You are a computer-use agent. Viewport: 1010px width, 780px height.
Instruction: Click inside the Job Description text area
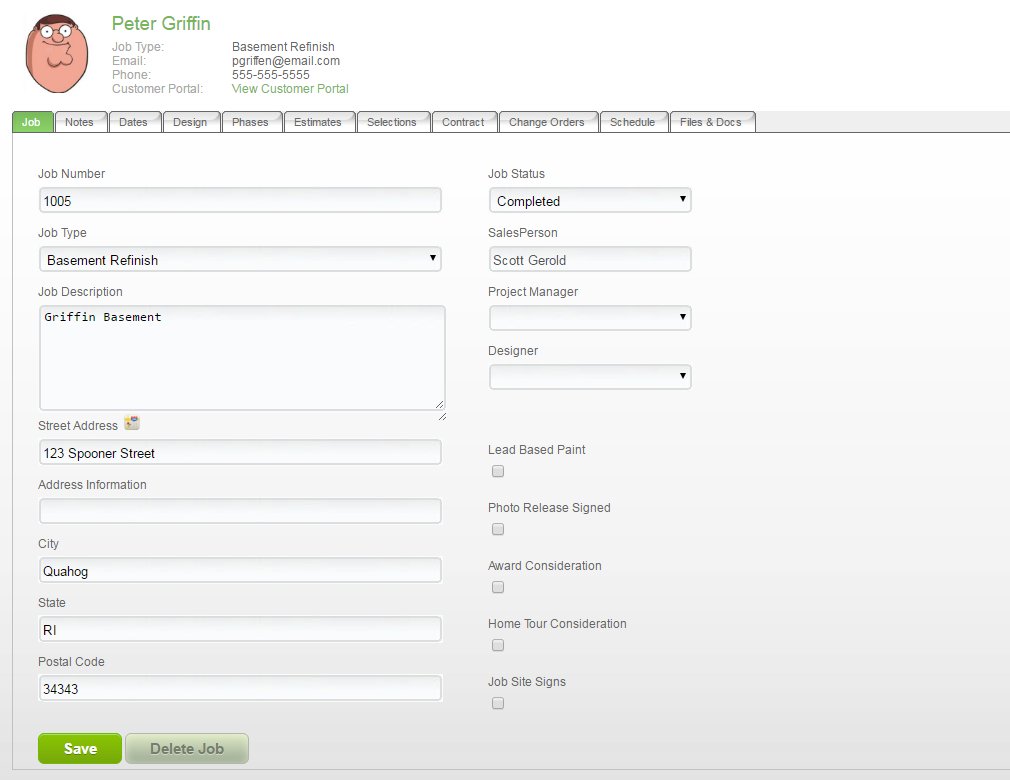(x=240, y=355)
